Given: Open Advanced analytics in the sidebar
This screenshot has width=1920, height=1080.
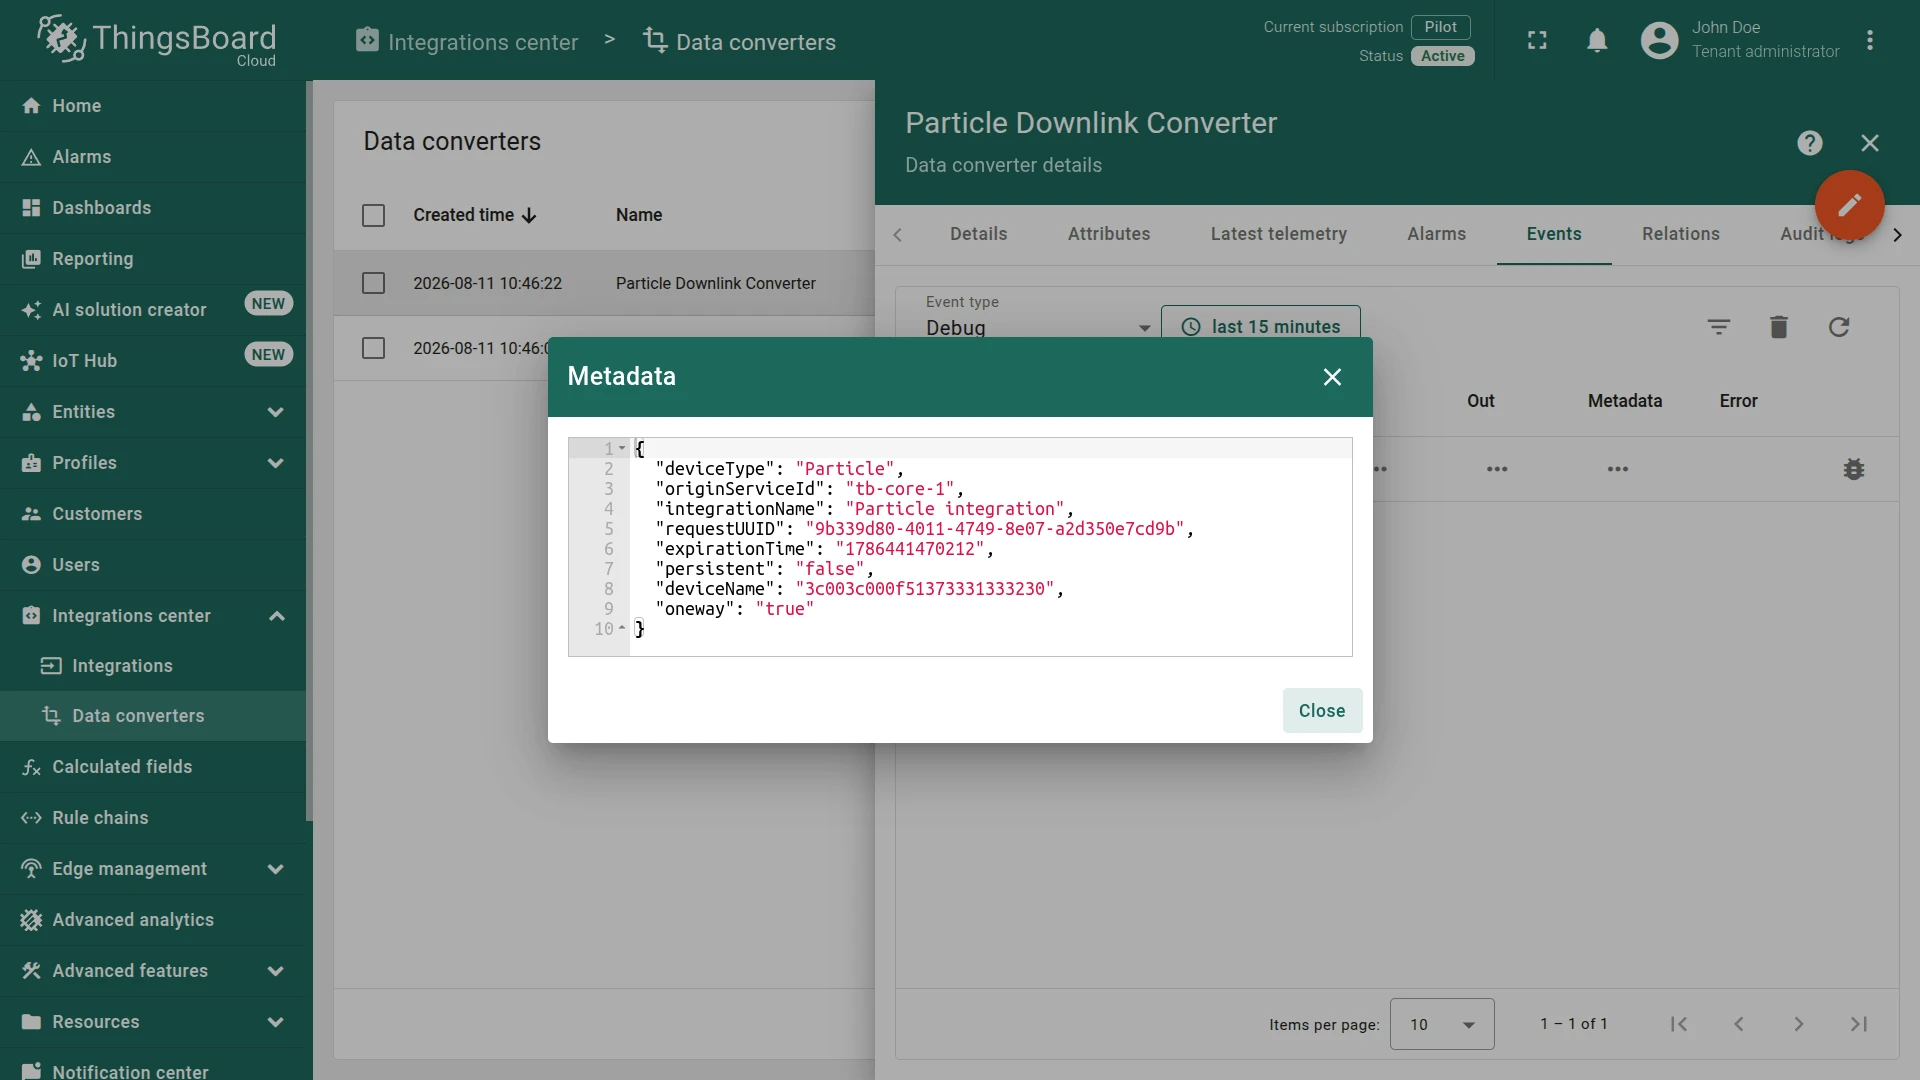Looking at the screenshot, I should 153,920.
